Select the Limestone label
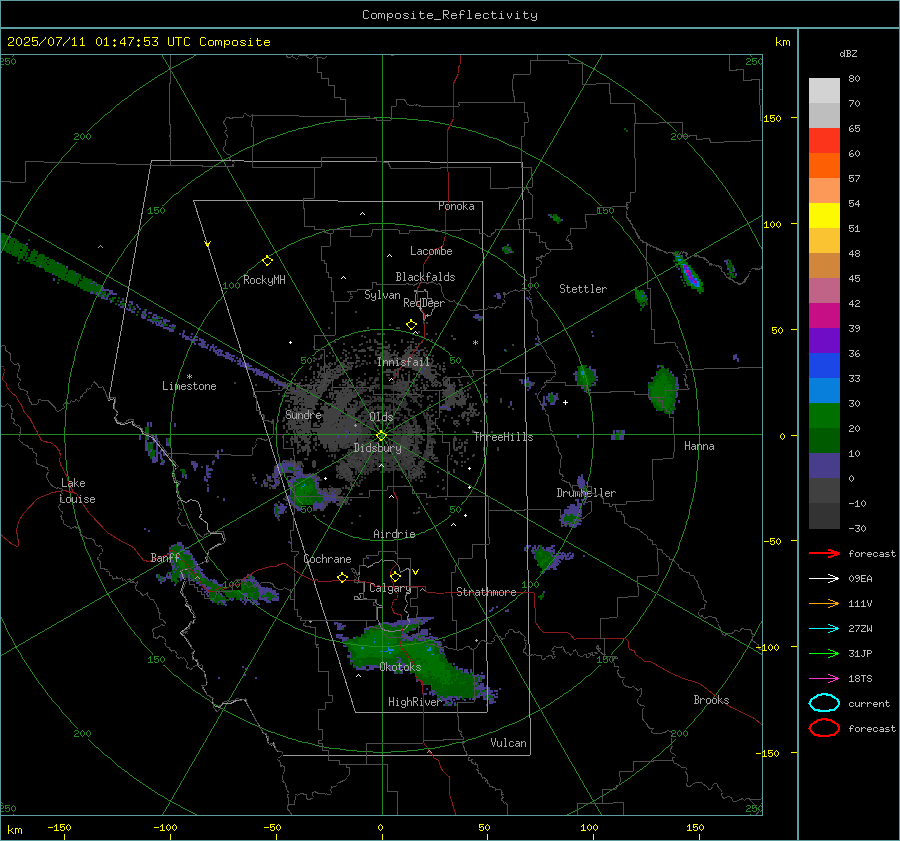The image size is (900, 841). click(x=189, y=386)
